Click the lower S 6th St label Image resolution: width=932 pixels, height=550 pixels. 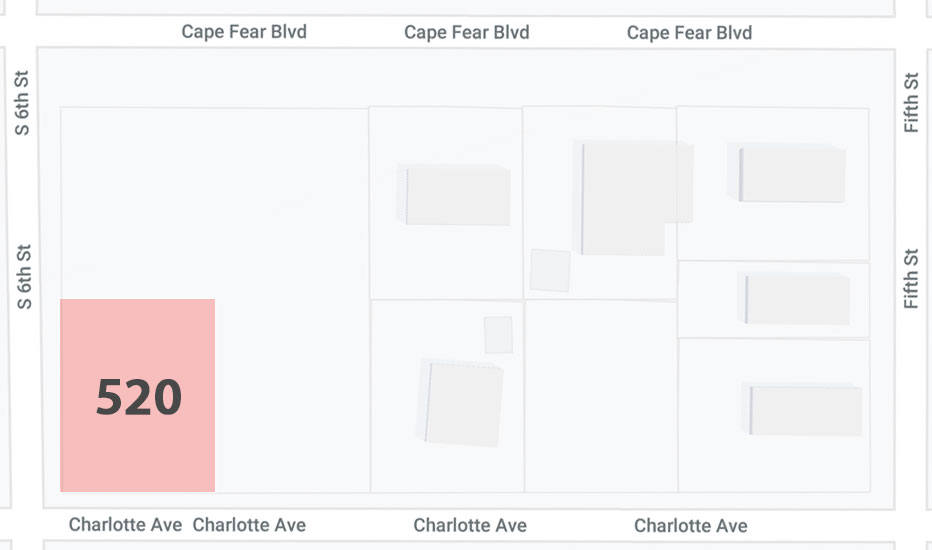pyautogui.click(x=24, y=276)
